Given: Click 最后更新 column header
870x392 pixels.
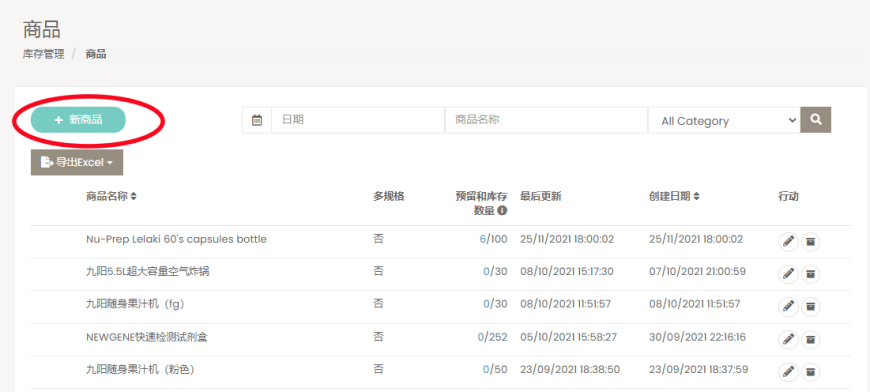Looking at the screenshot, I should 540,196.
